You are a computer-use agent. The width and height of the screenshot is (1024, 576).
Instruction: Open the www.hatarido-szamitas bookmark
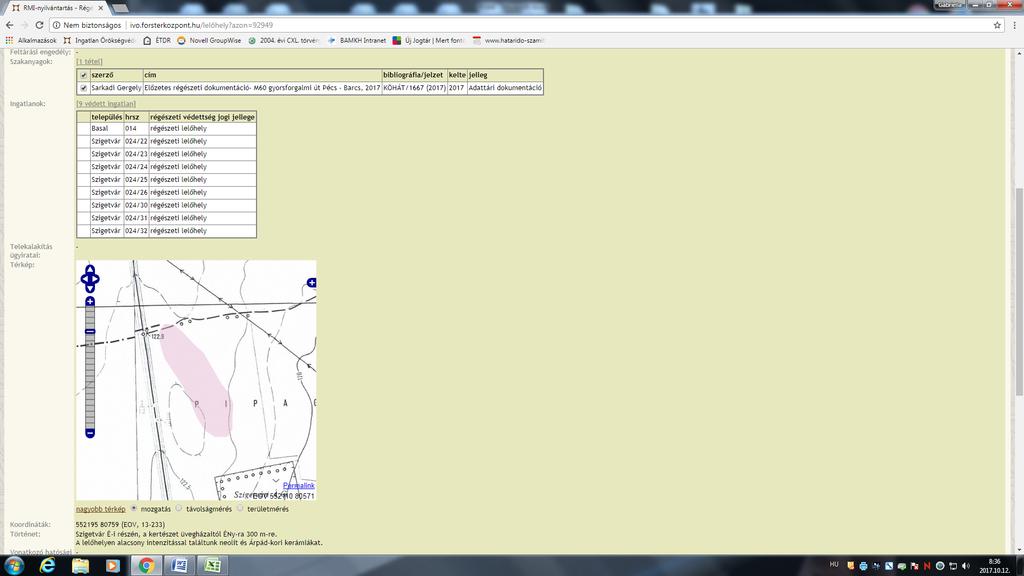508,40
